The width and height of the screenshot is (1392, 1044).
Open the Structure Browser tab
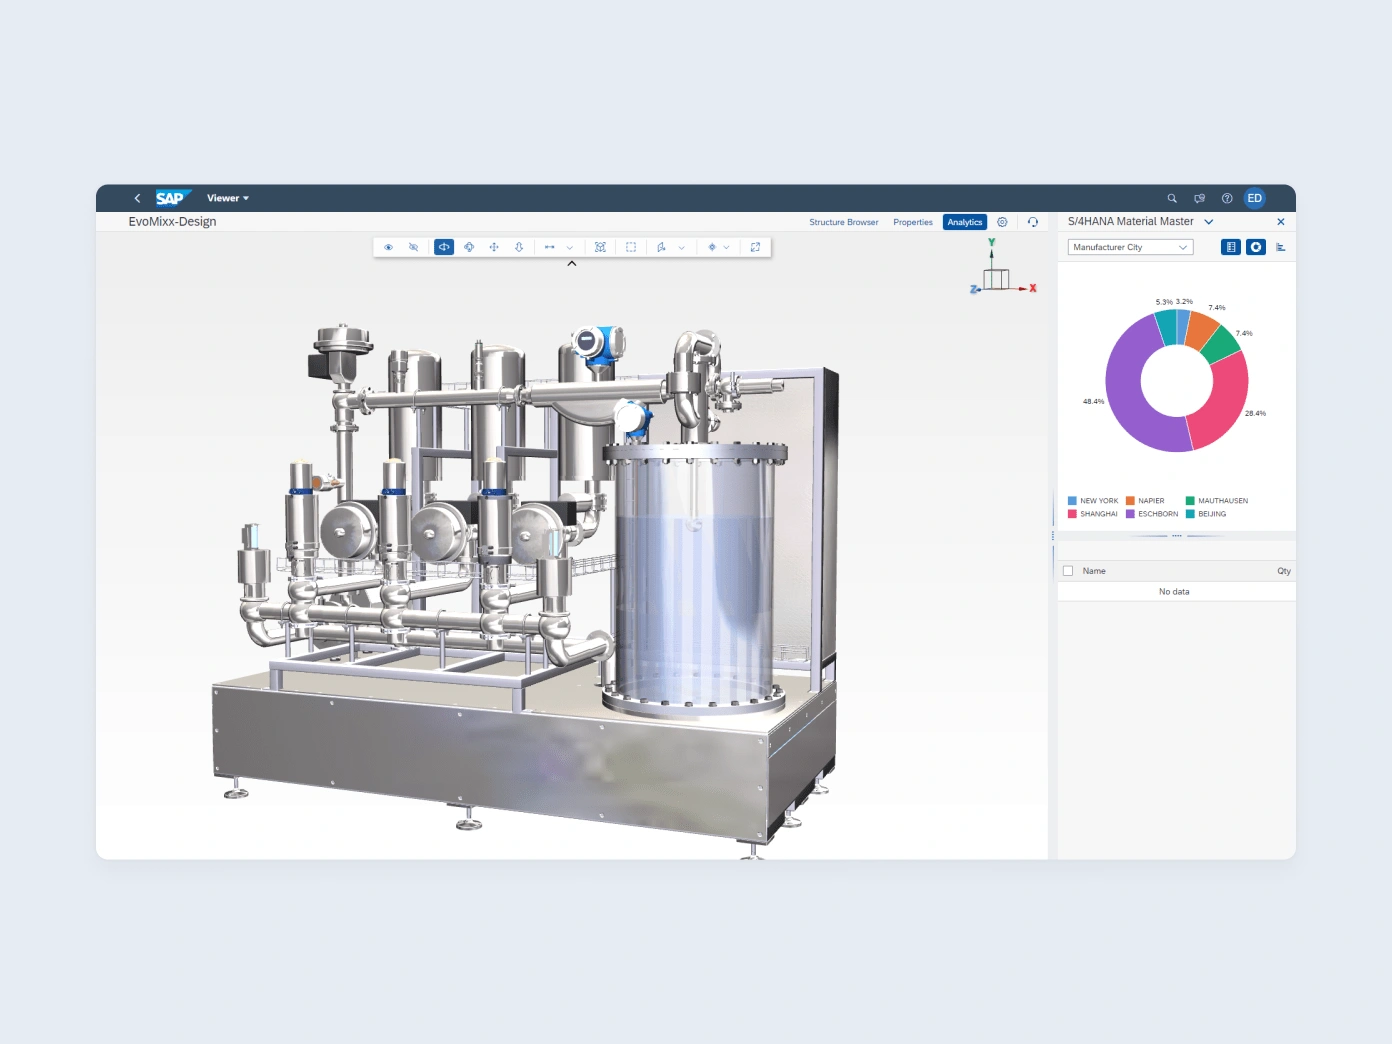(x=844, y=222)
